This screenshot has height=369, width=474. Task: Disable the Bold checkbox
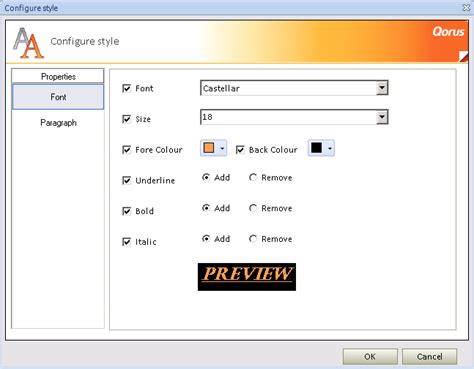point(127,211)
